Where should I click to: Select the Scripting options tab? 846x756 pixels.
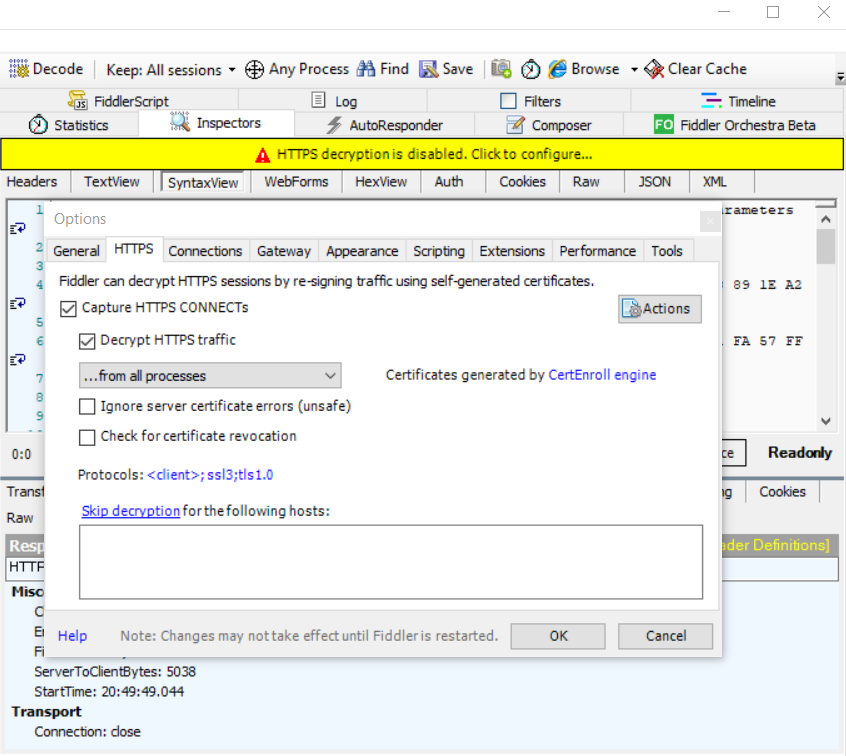coord(439,251)
